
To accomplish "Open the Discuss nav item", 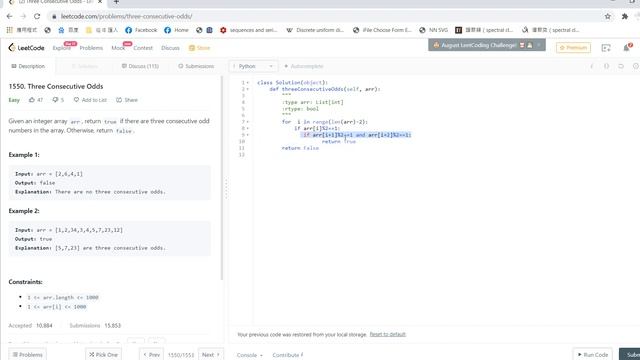I will (170, 48).
